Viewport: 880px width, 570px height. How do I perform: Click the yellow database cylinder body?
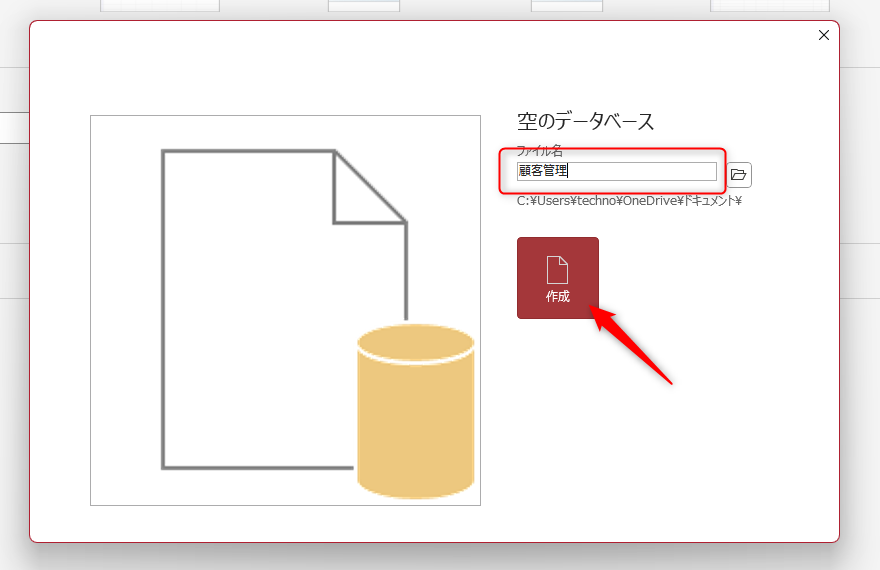coord(415,430)
